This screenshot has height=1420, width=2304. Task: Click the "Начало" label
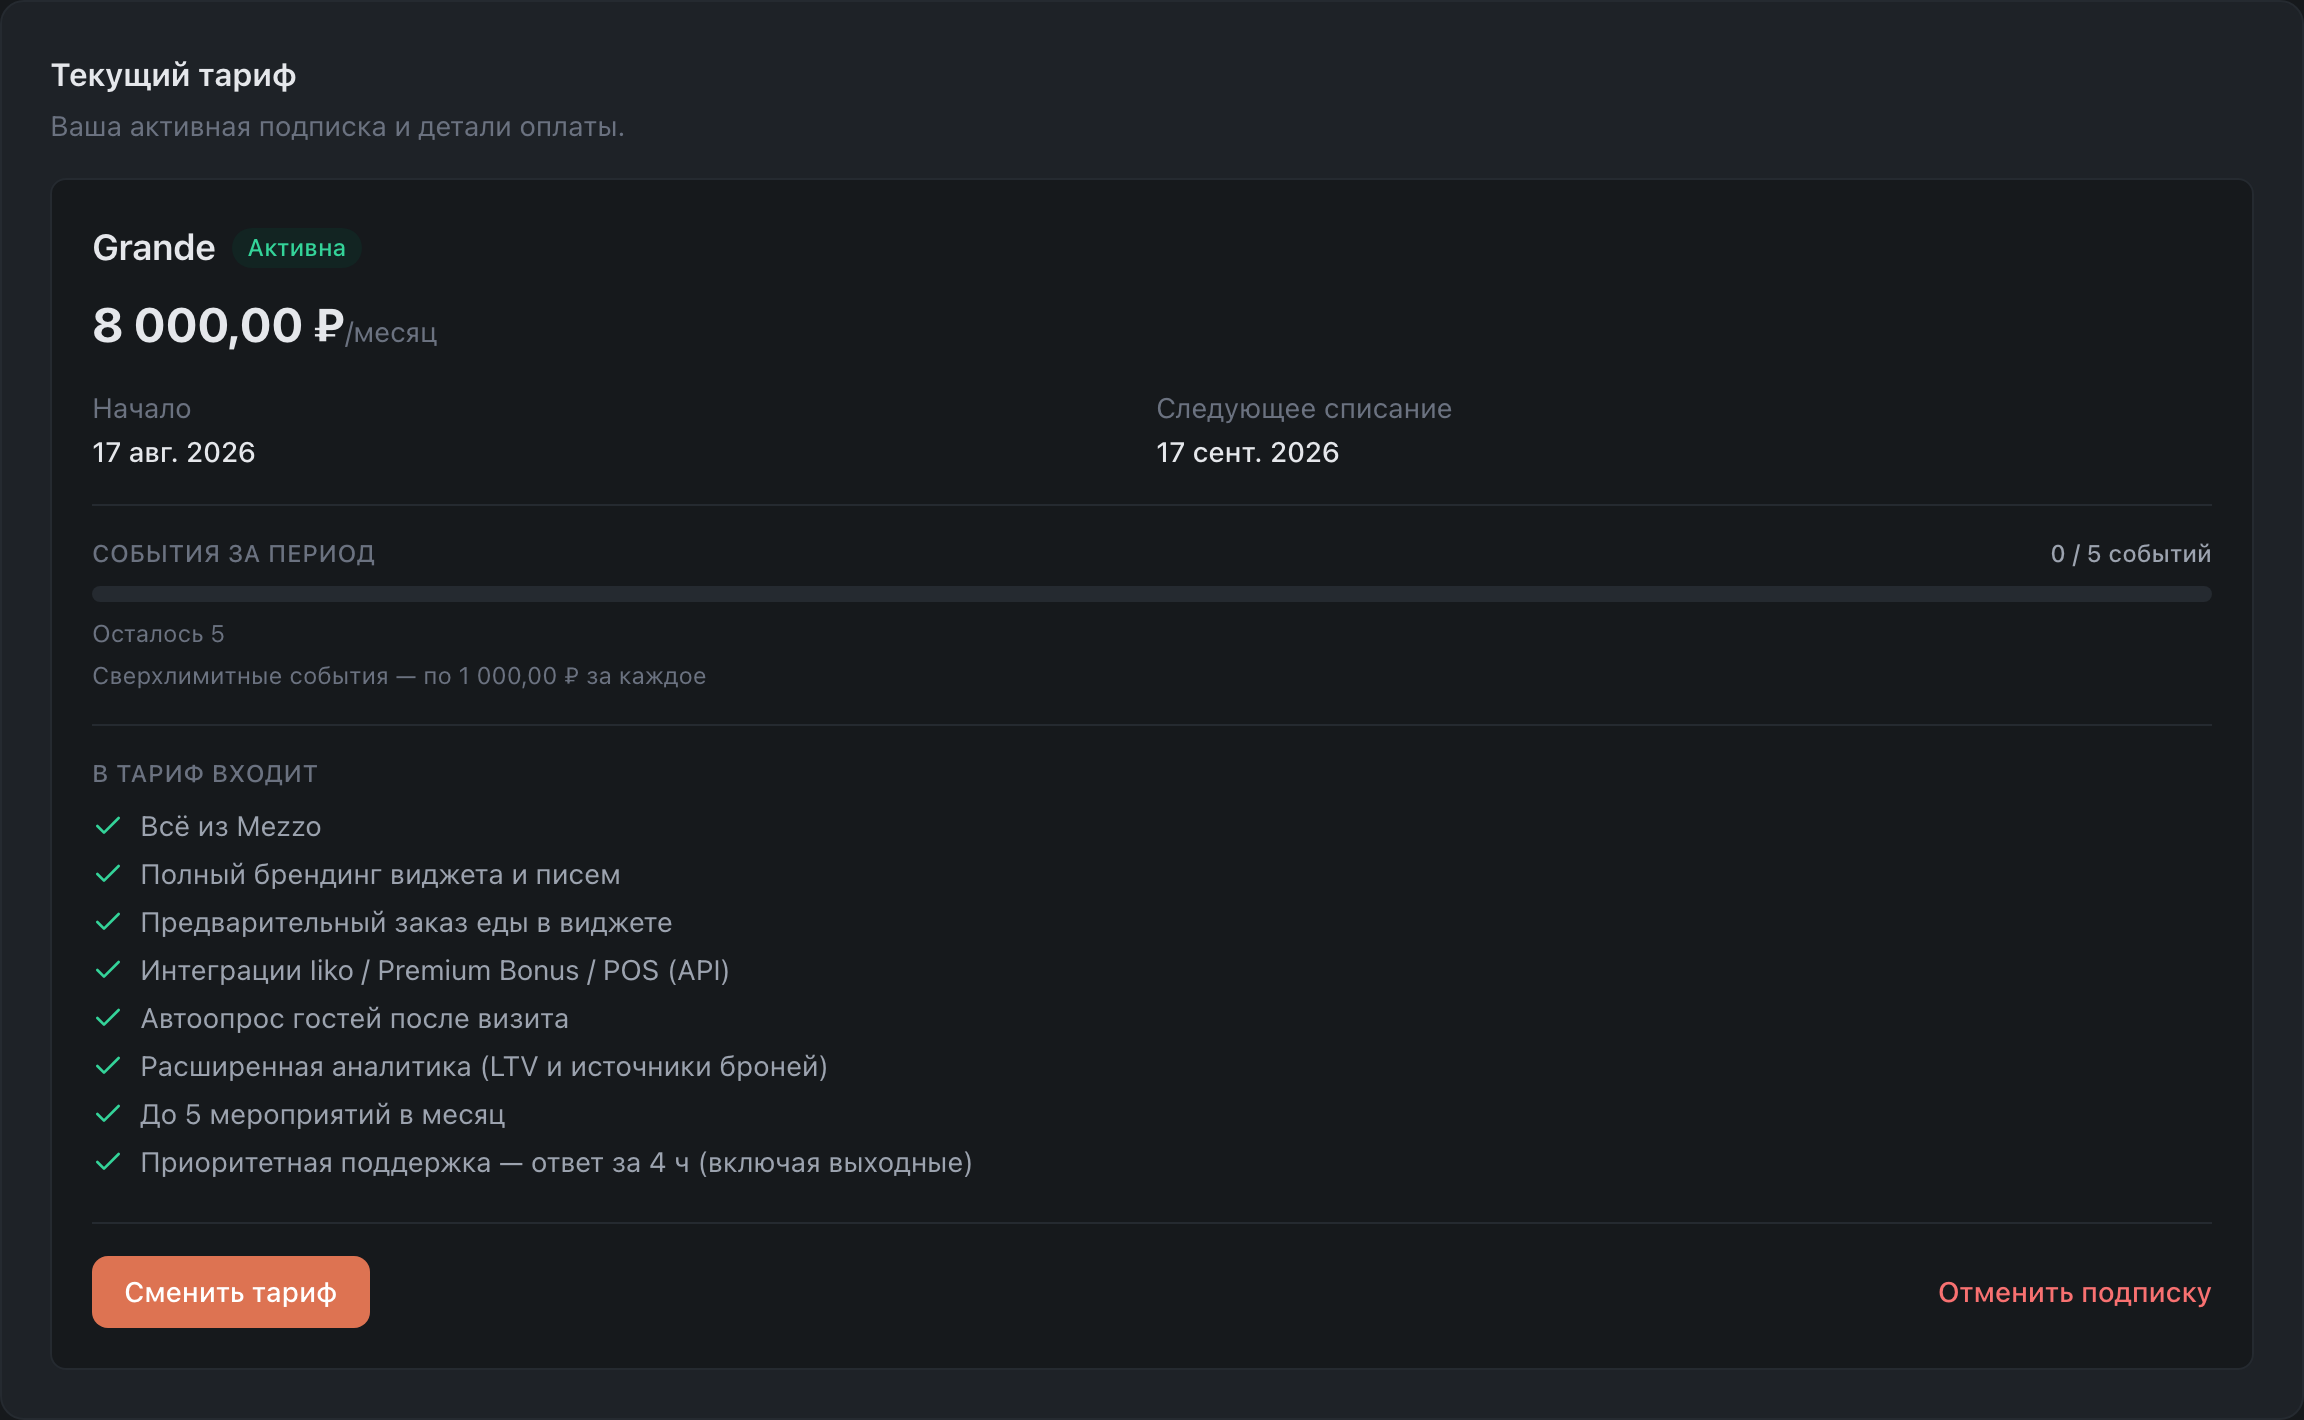tap(142, 408)
